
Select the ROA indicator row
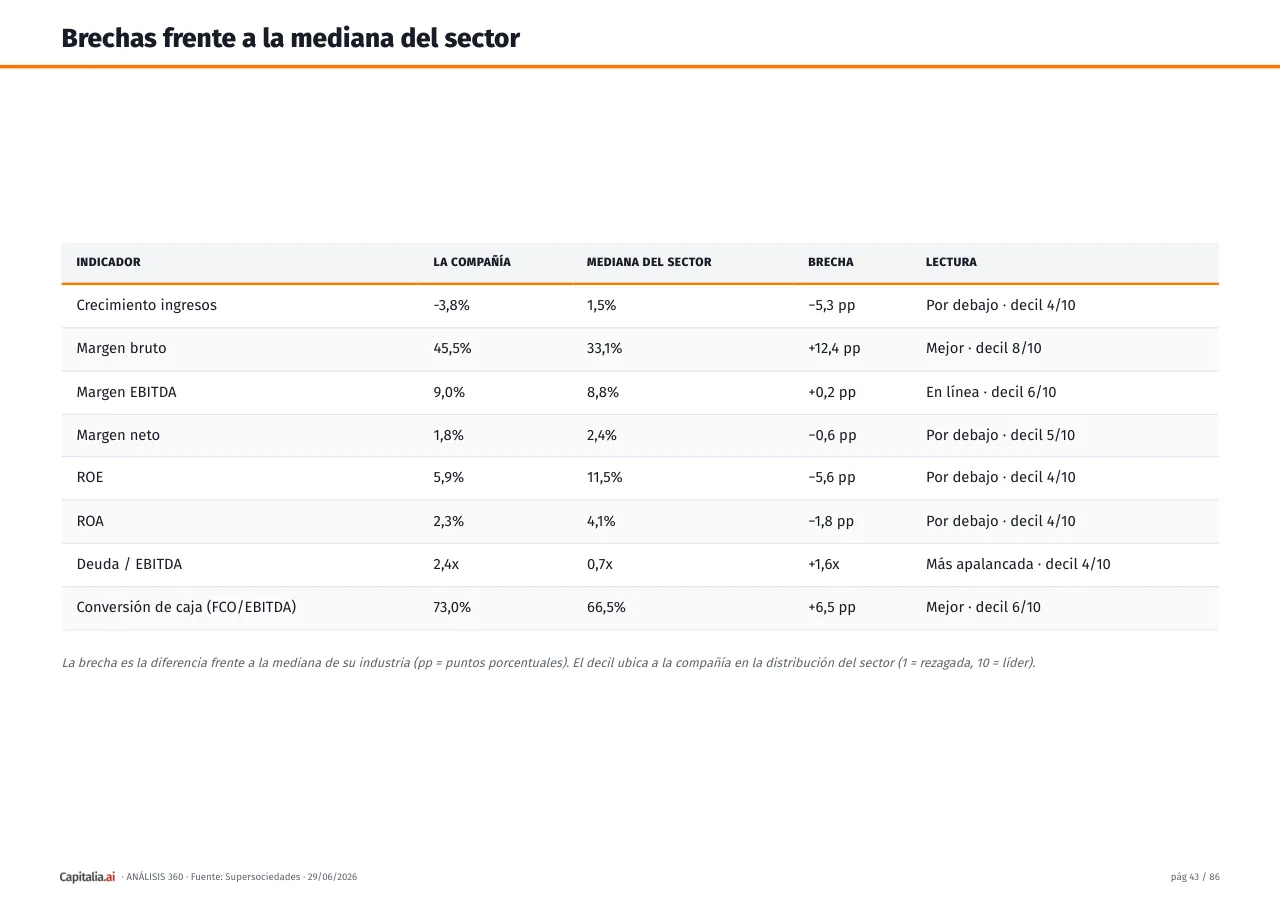click(x=640, y=521)
